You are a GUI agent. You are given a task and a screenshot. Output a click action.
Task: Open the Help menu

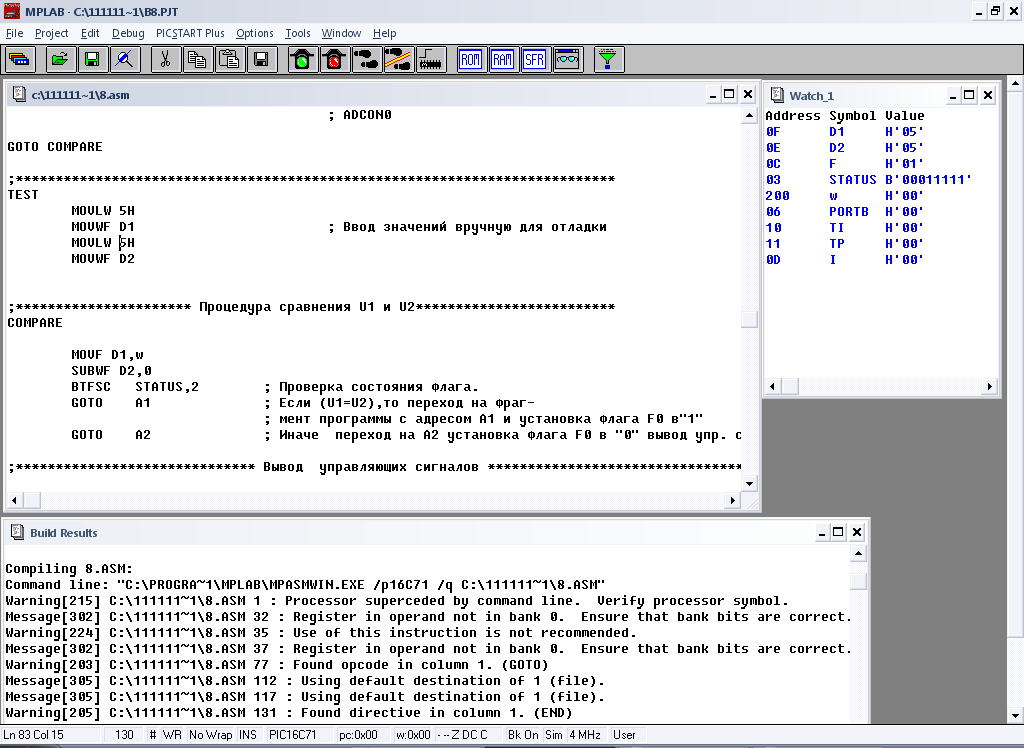385,33
